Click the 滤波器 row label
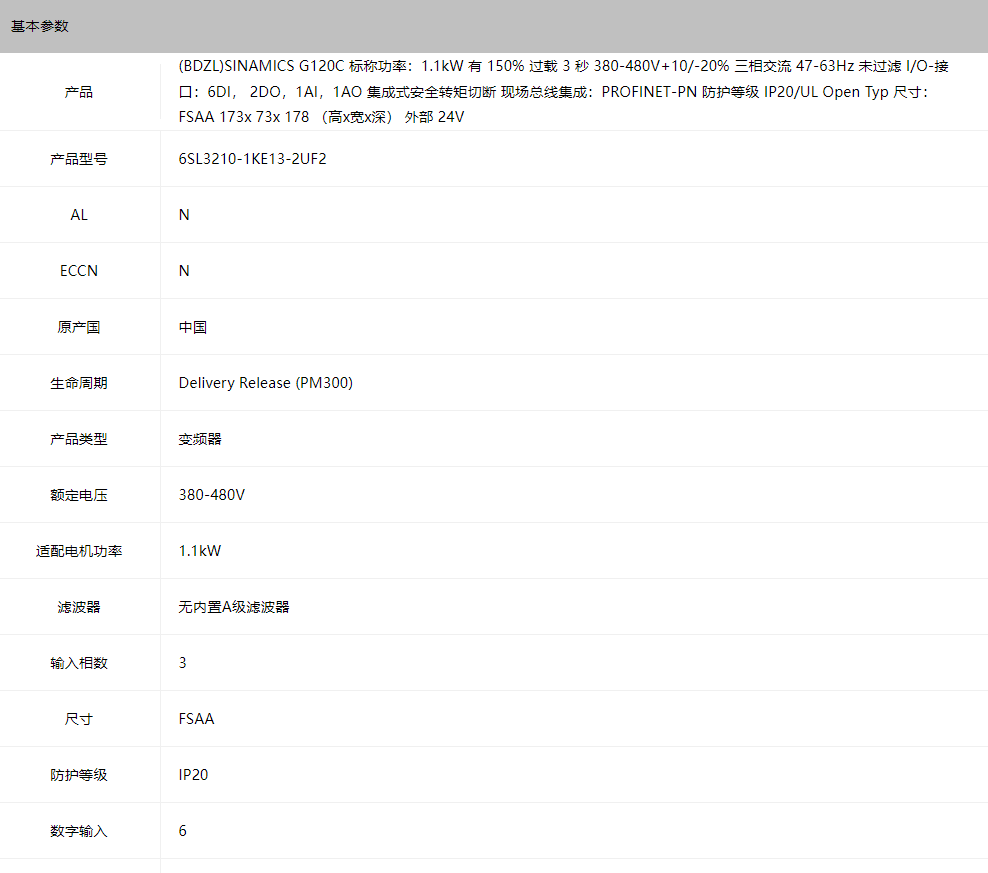 click(79, 608)
